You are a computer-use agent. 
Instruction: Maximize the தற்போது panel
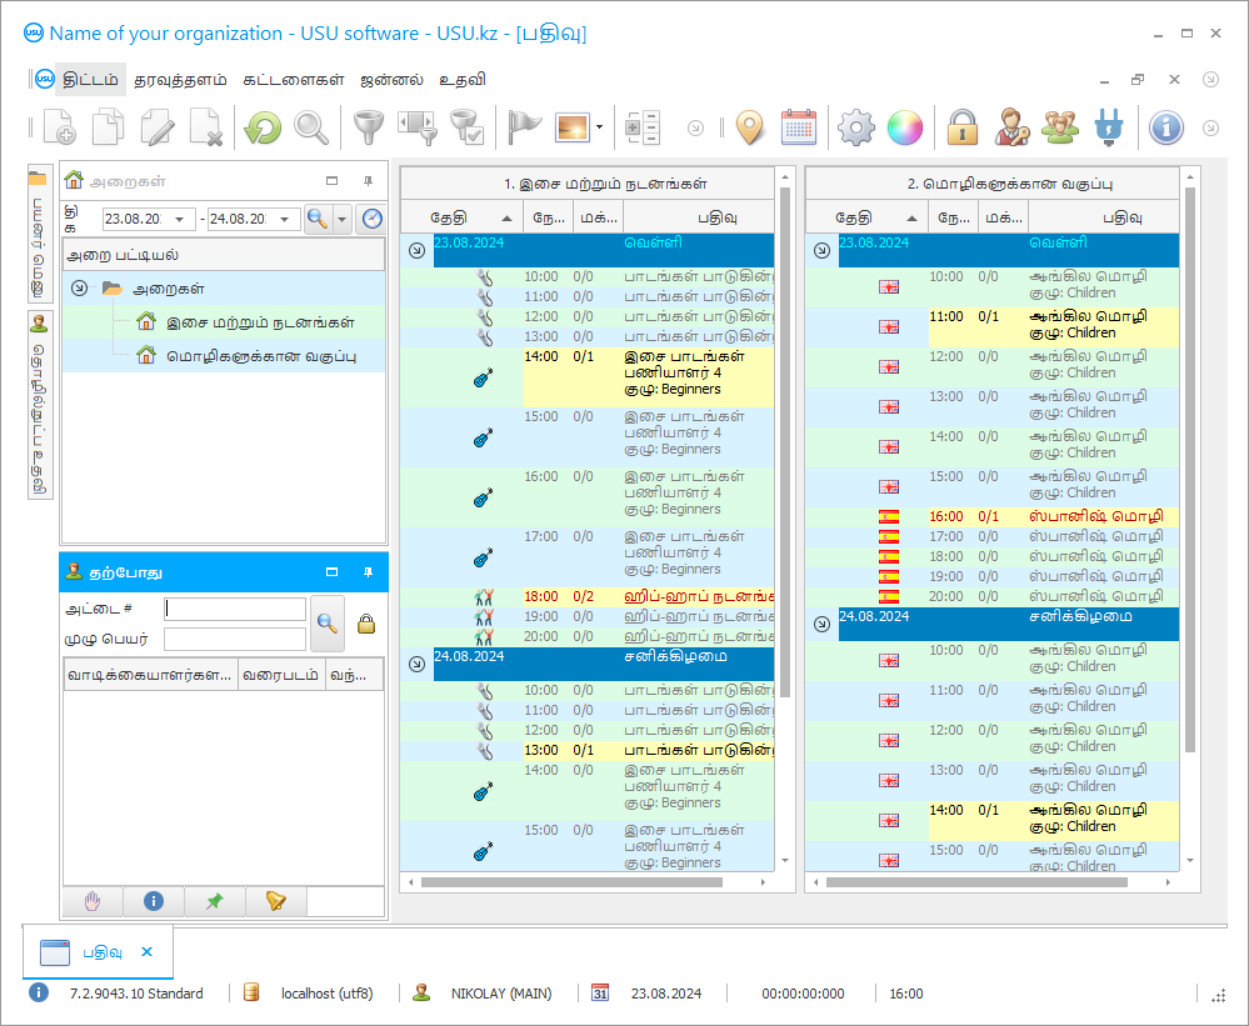coord(332,572)
